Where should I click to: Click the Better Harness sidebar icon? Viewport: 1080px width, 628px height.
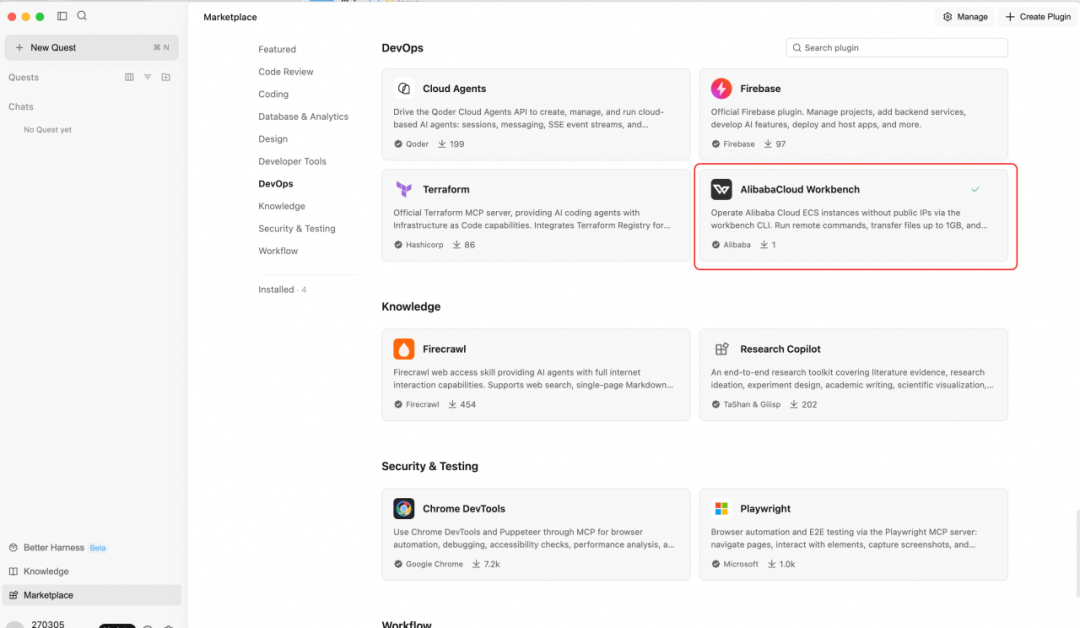pos(13,547)
